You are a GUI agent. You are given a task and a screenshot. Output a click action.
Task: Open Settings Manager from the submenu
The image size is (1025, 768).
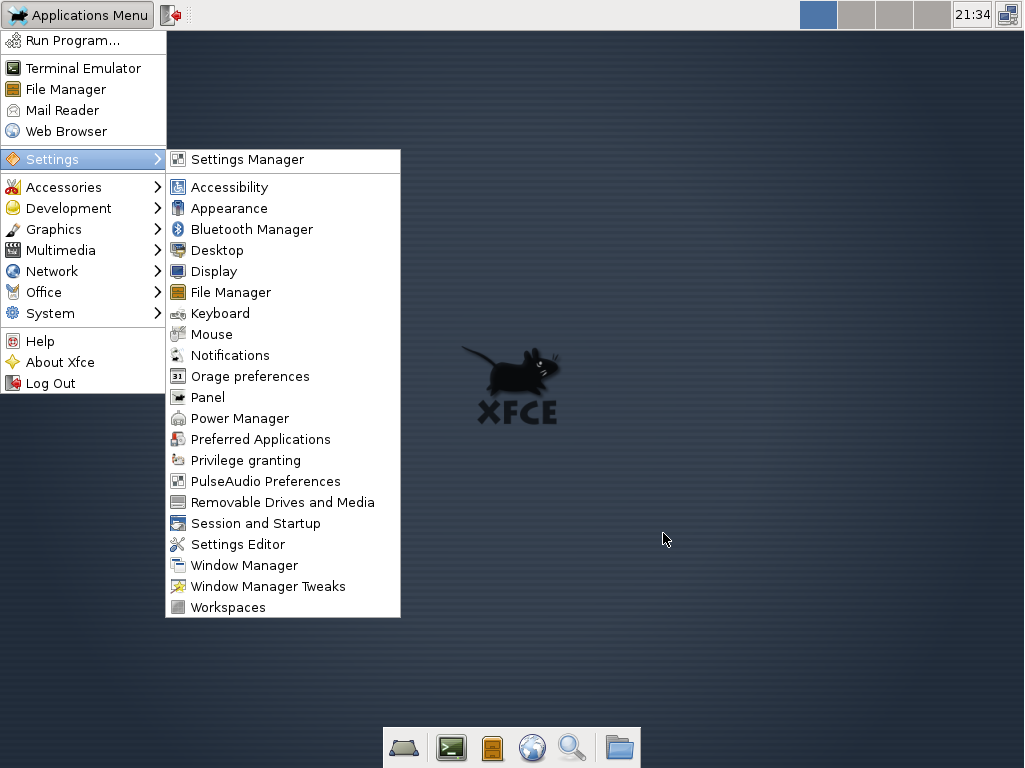282,159
